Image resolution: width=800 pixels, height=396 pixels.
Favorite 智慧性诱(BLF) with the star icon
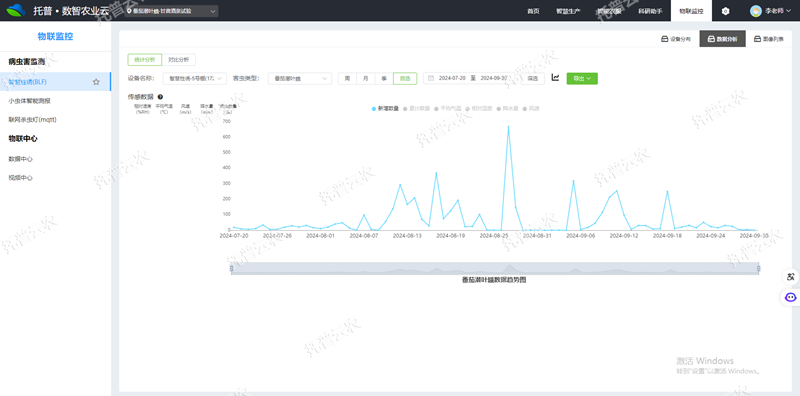pyautogui.click(x=96, y=82)
